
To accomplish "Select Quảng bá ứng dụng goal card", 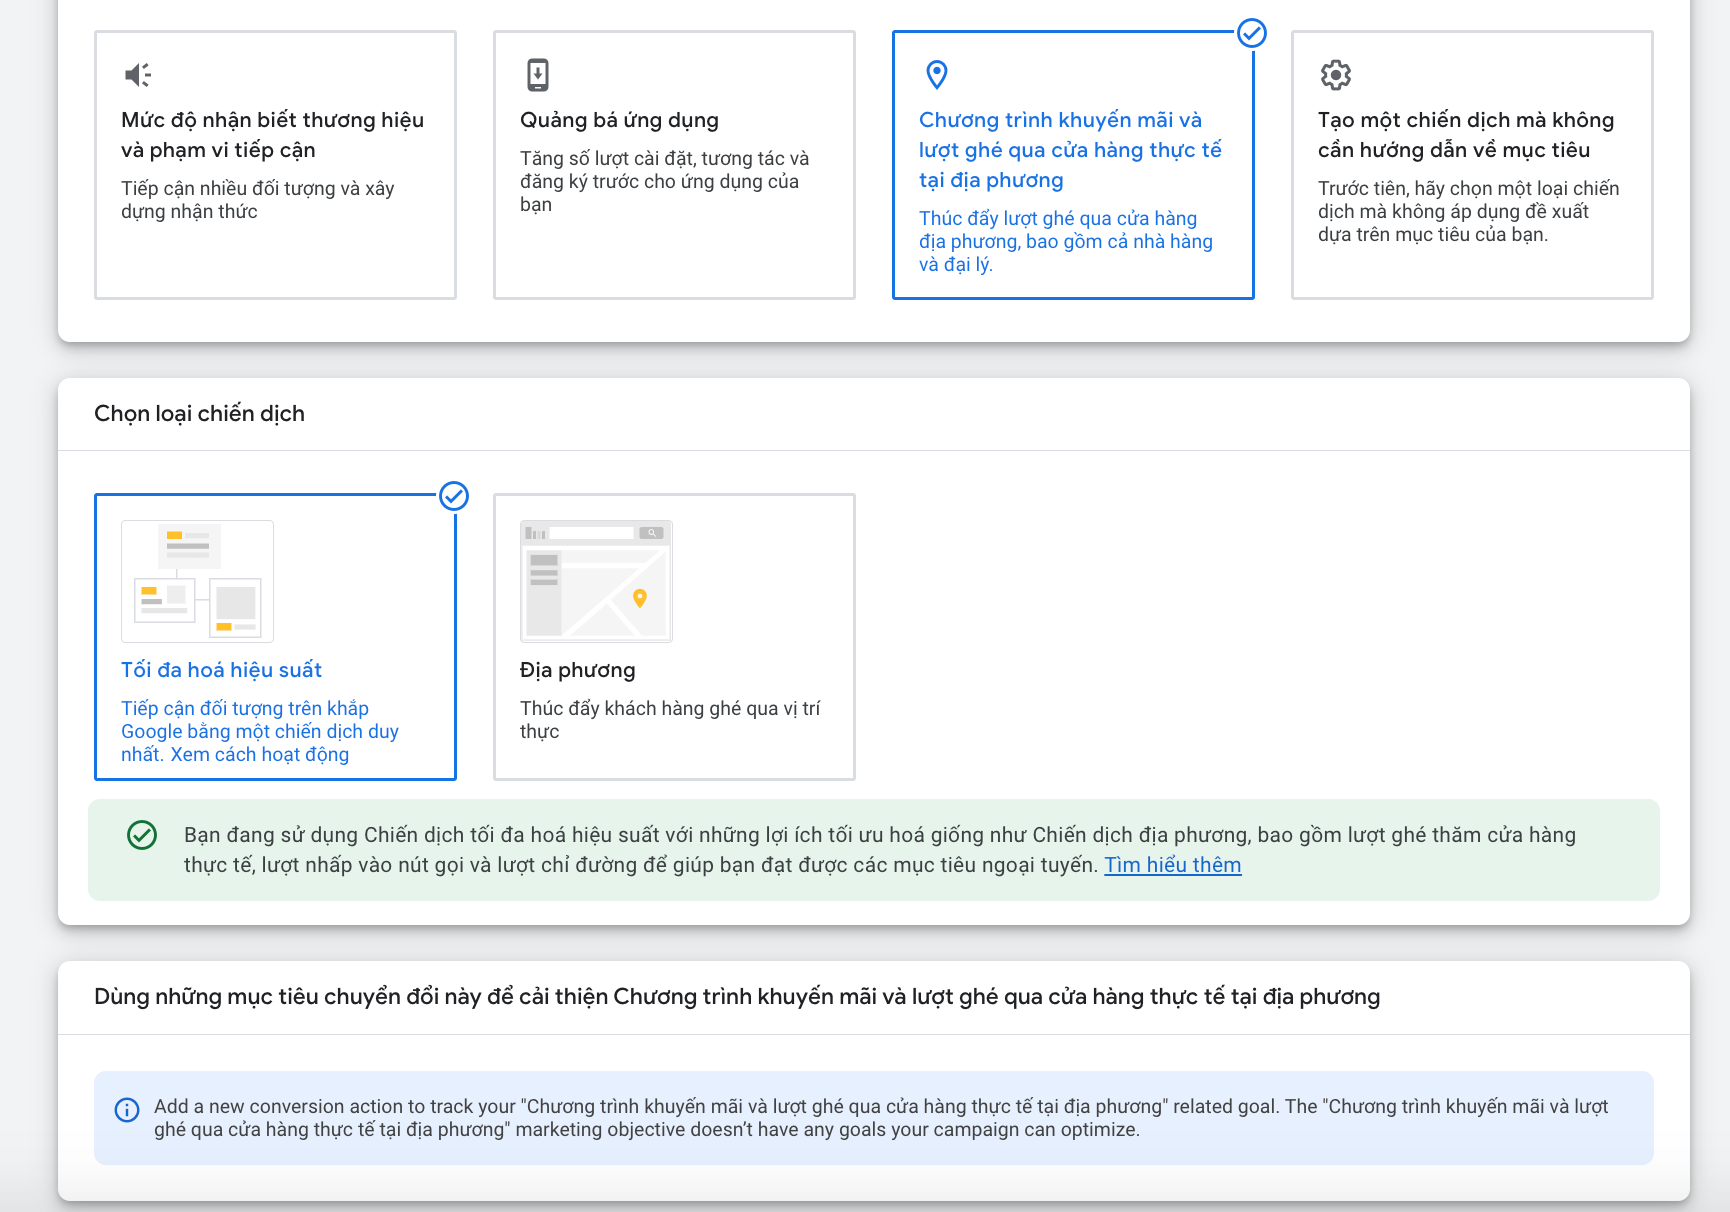I will tap(674, 165).
